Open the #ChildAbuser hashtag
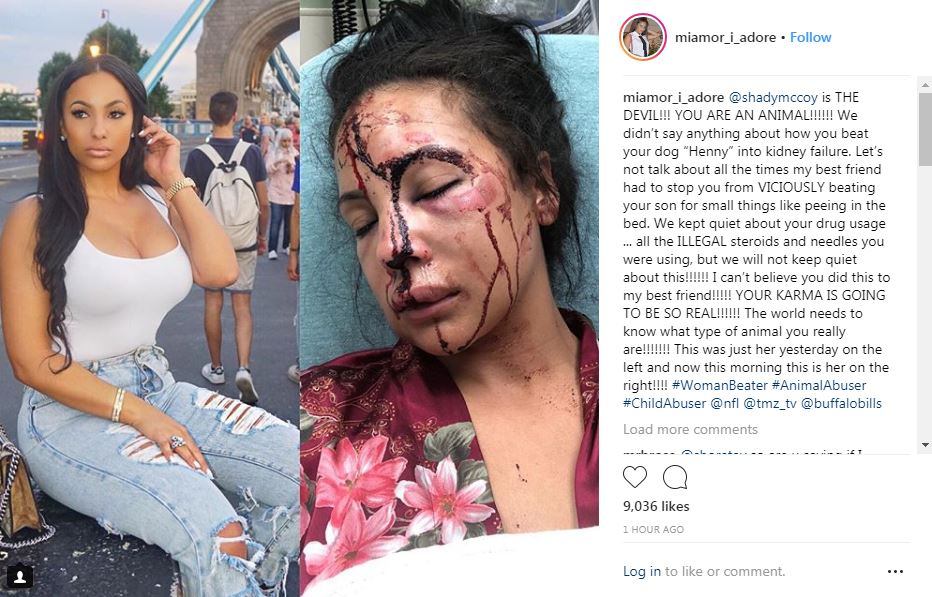Screen dimensions: 932x597 click(x=665, y=403)
